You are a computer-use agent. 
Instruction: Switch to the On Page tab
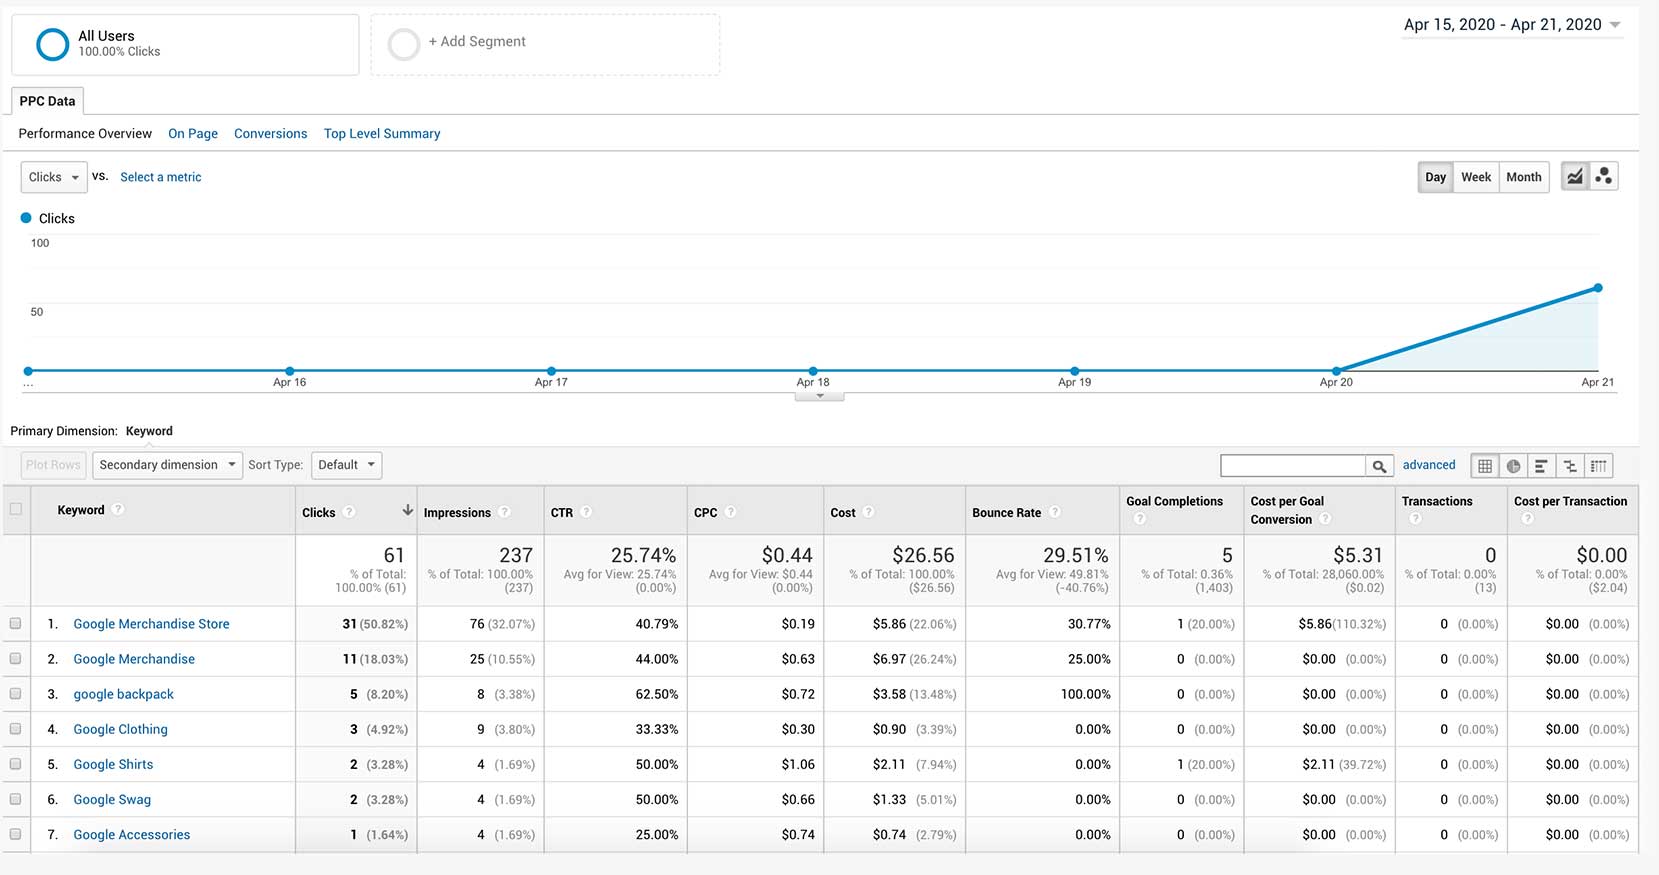coord(193,133)
